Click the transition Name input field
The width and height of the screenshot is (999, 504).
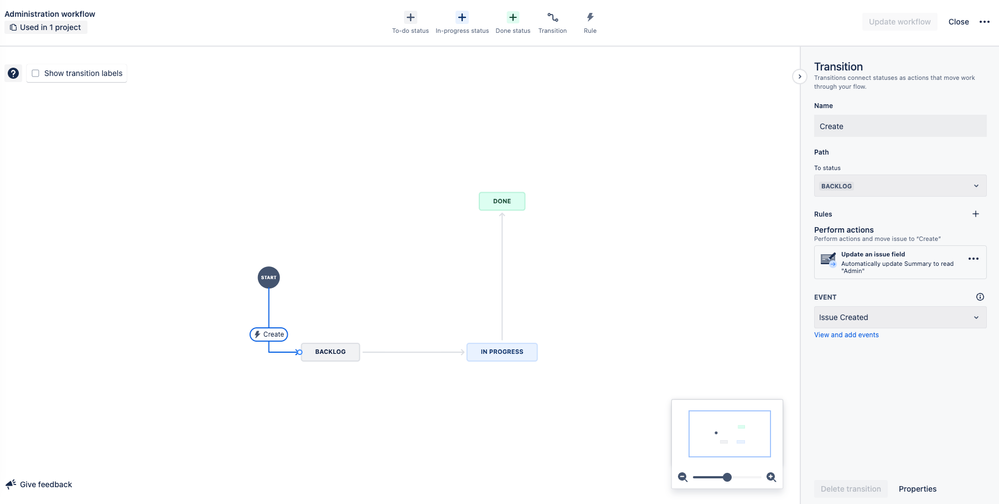[x=900, y=126]
